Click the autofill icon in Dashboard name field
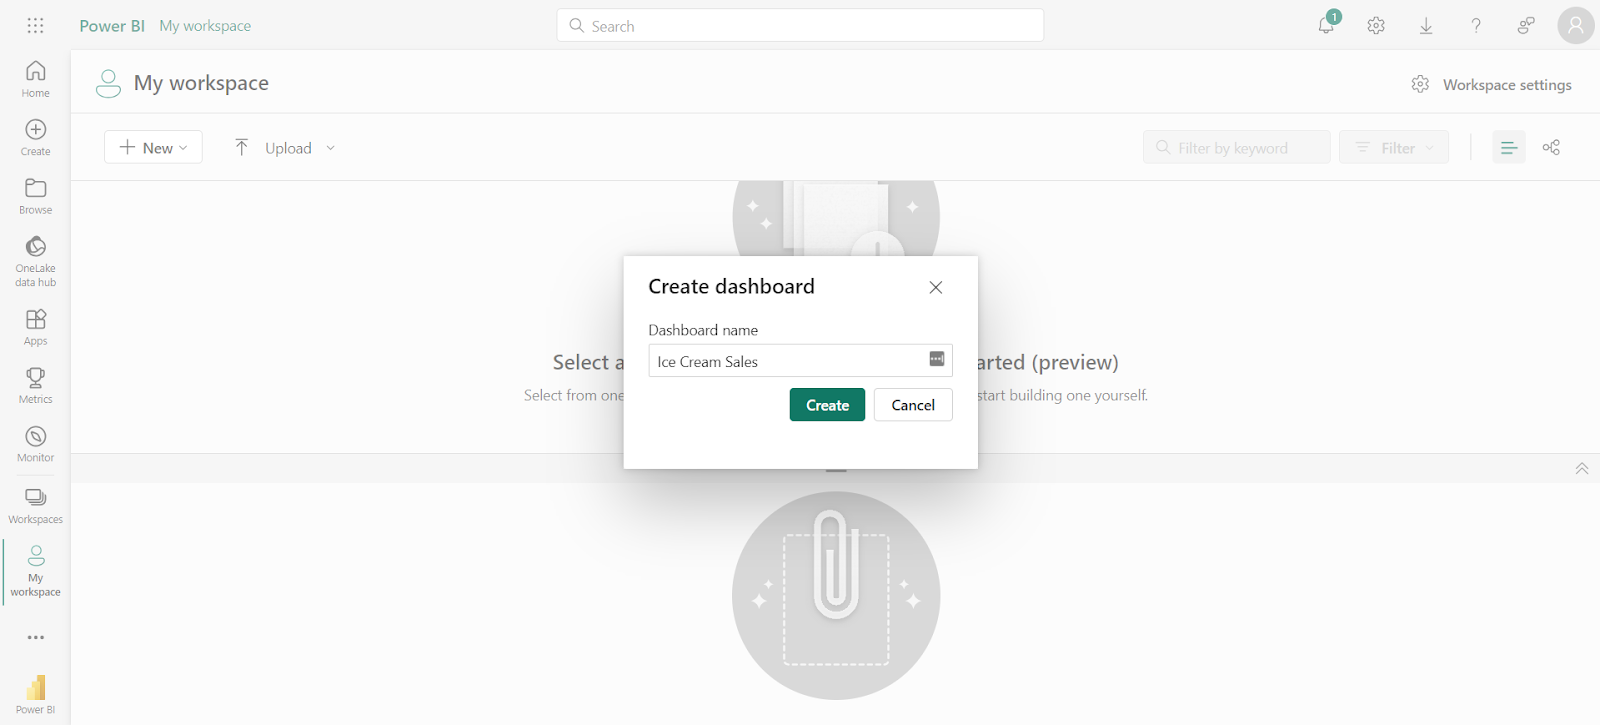The image size is (1600, 725). pyautogui.click(x=937, y=359)
